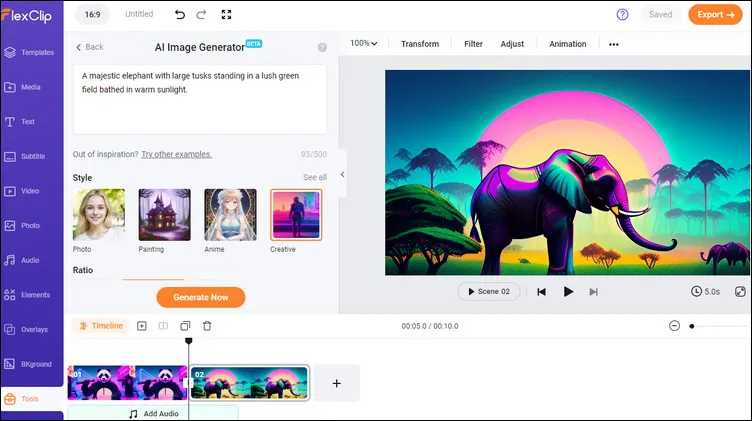Click the timeline playhead marker
752x421 pixels.
click(188, 341)
